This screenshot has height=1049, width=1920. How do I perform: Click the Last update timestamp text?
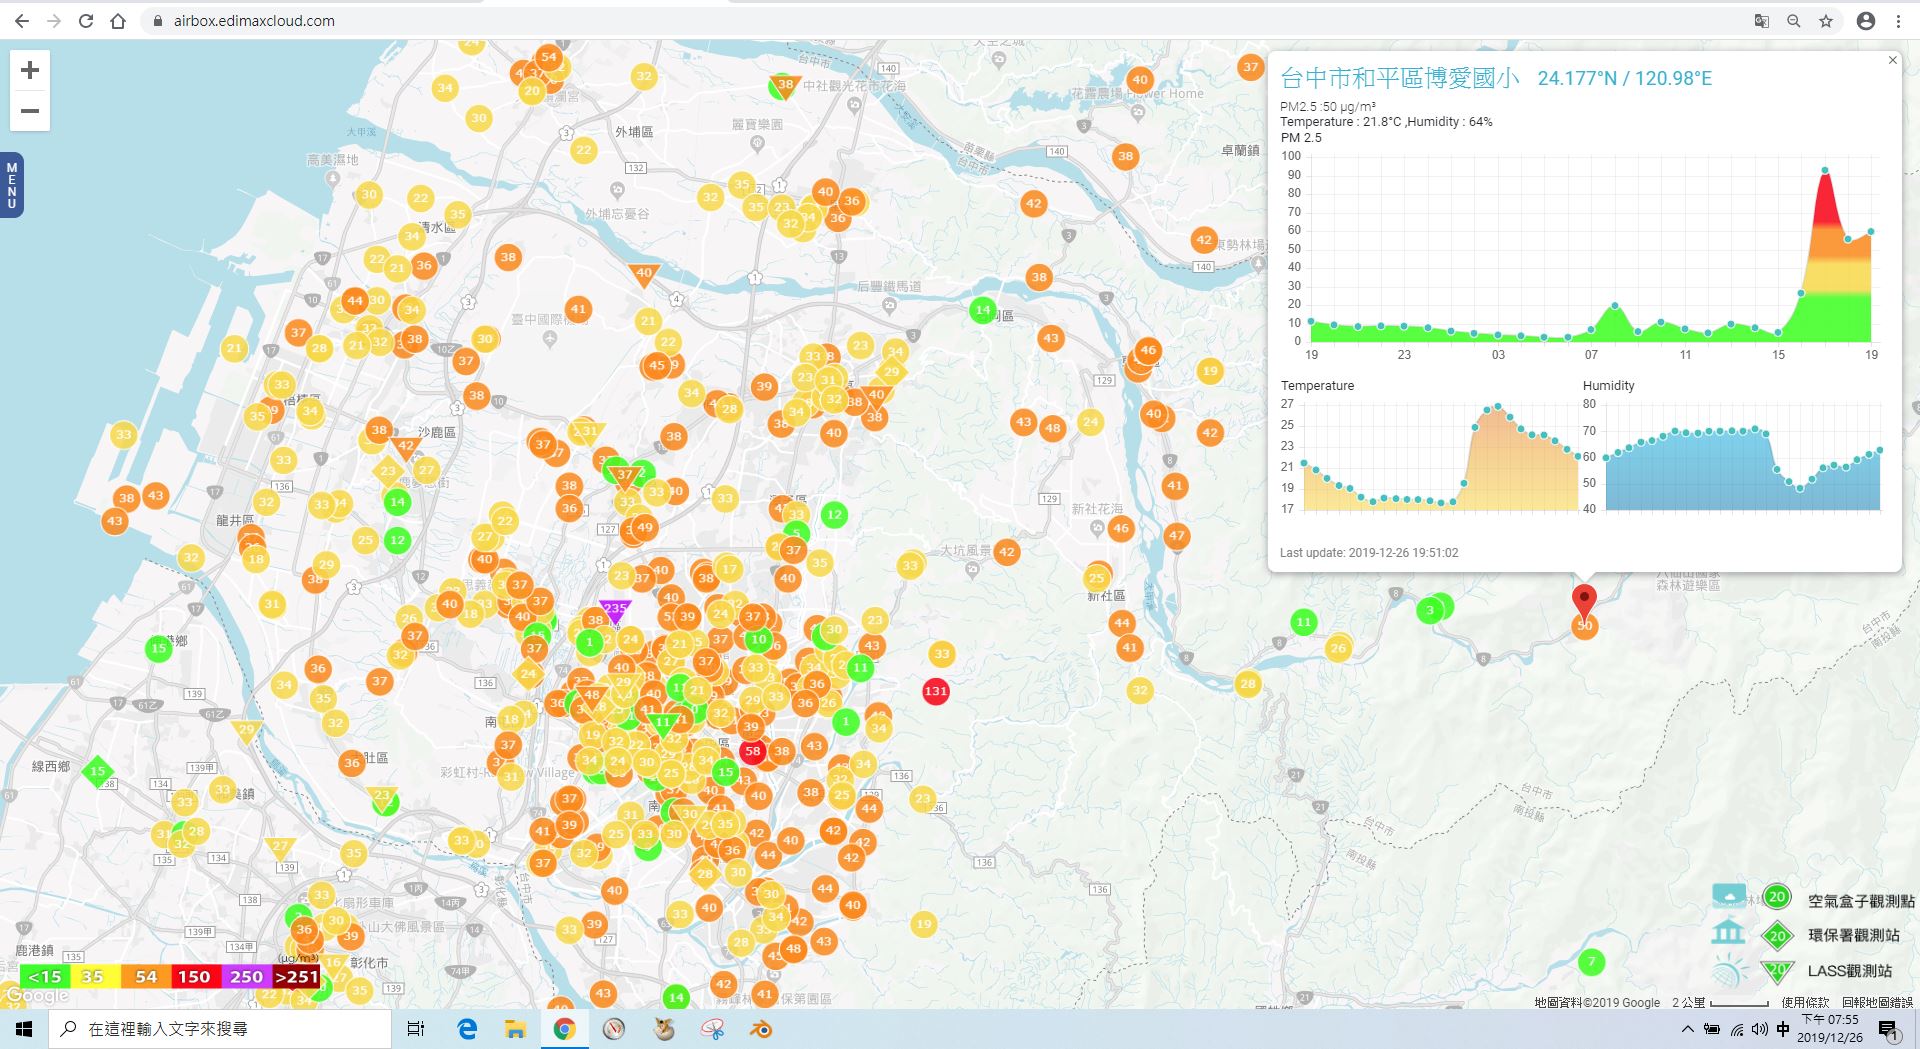click(1369, 552)
